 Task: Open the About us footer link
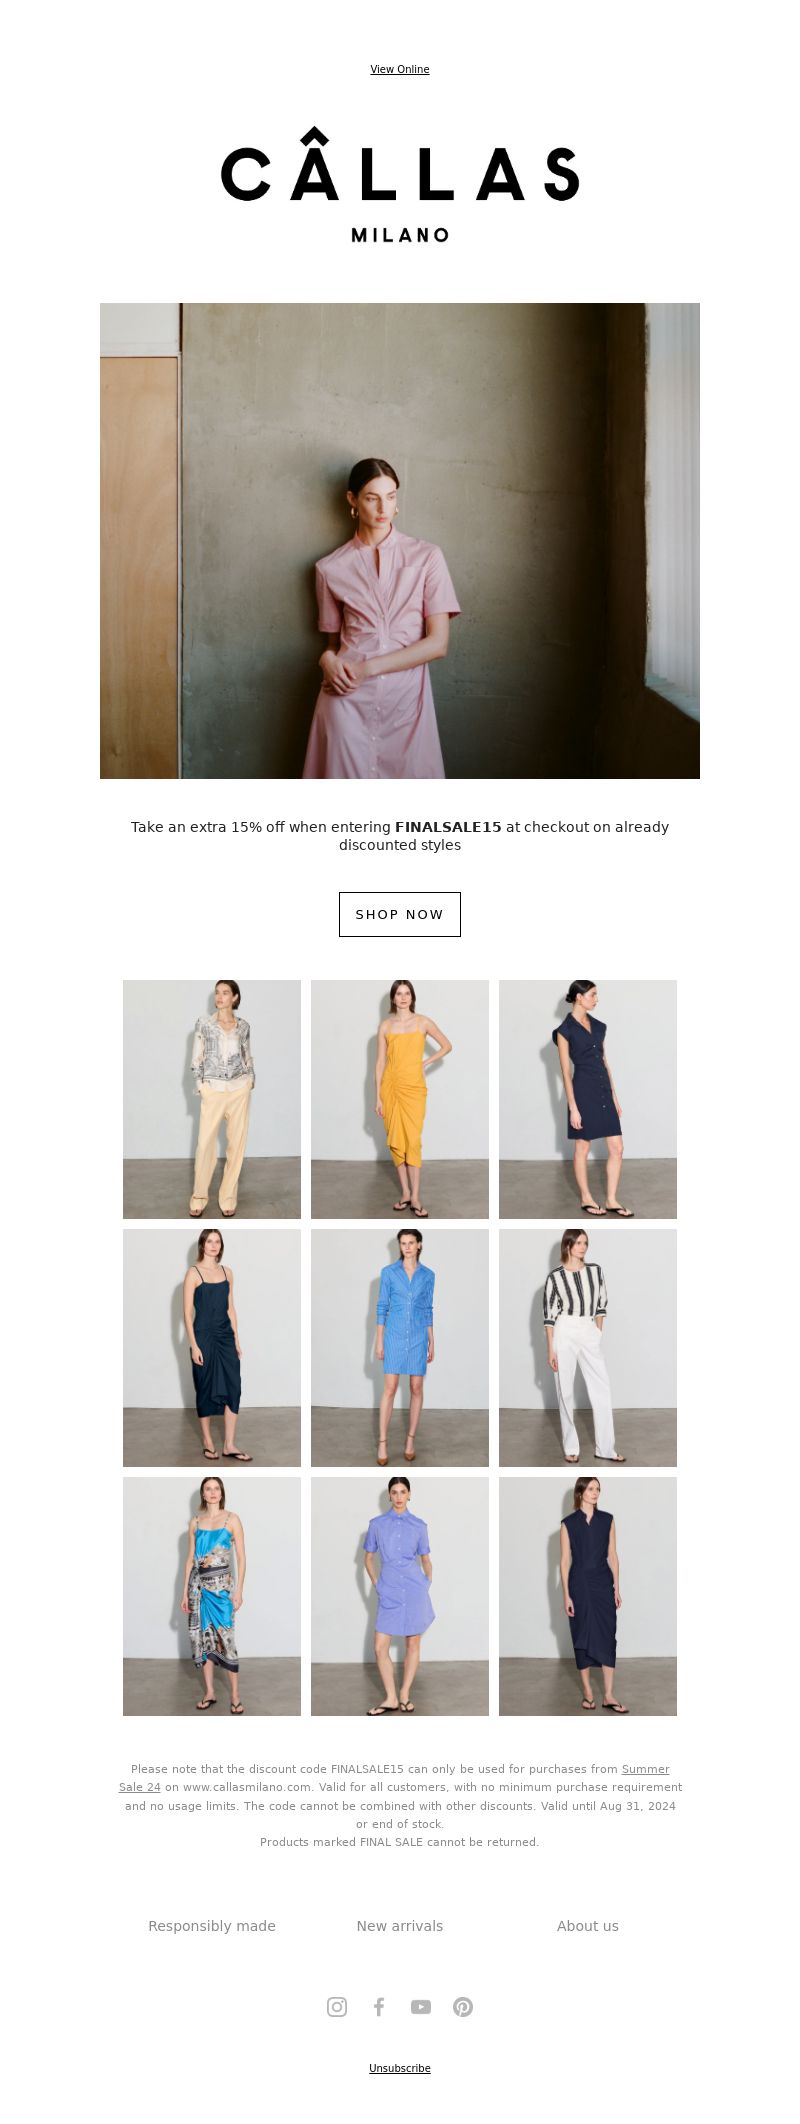click(x=588, y=1926)
